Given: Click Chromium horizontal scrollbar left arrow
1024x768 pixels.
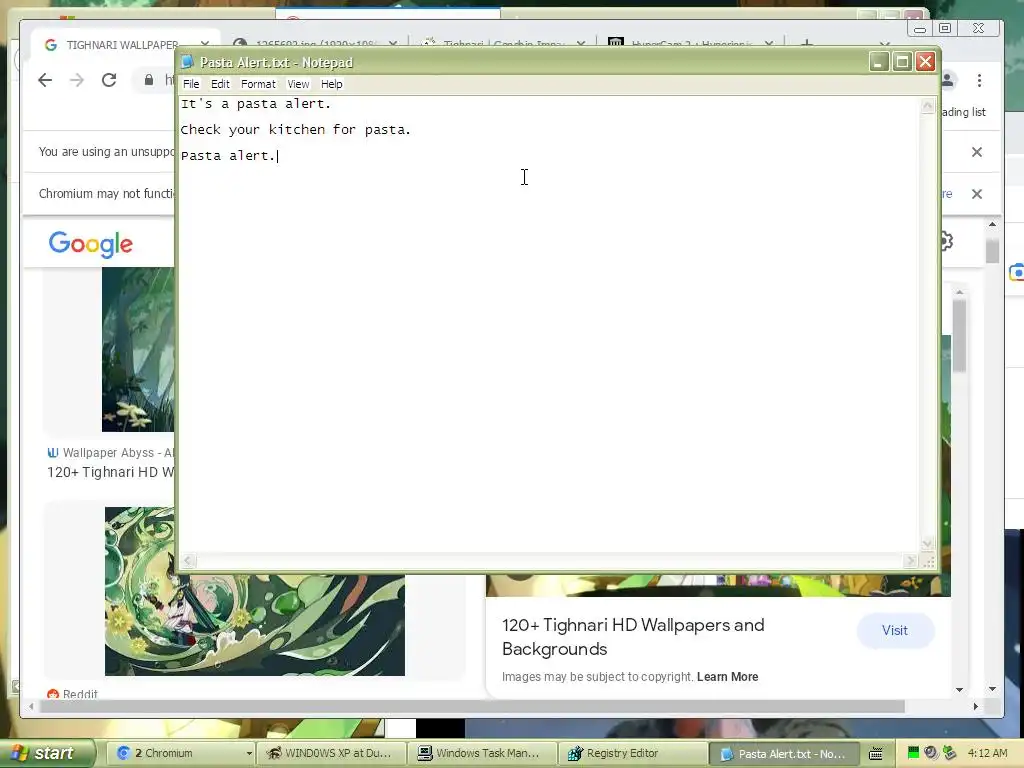Looking at the screenshot, I should [31, 706].
